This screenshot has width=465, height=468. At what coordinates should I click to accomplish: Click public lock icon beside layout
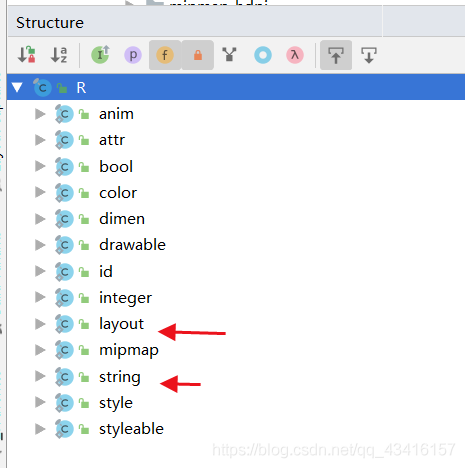pos(84,324)
